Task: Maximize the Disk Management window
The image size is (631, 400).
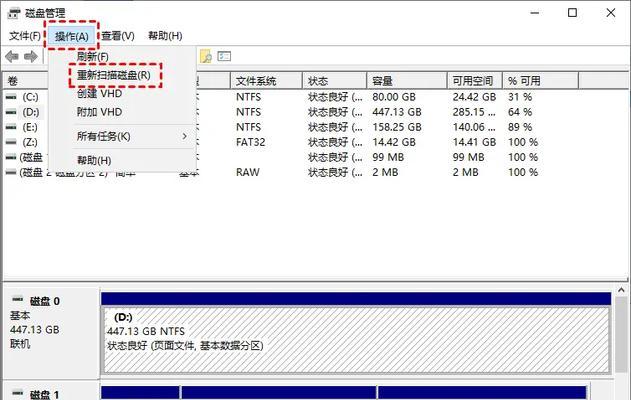Action: [x=572, y=13]
